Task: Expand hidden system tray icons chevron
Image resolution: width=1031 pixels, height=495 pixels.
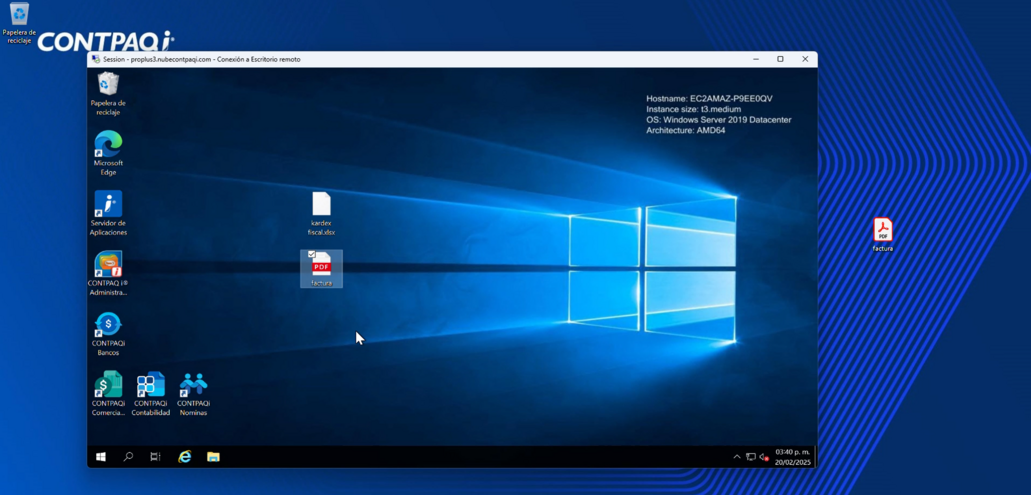Action: (737, 457)
